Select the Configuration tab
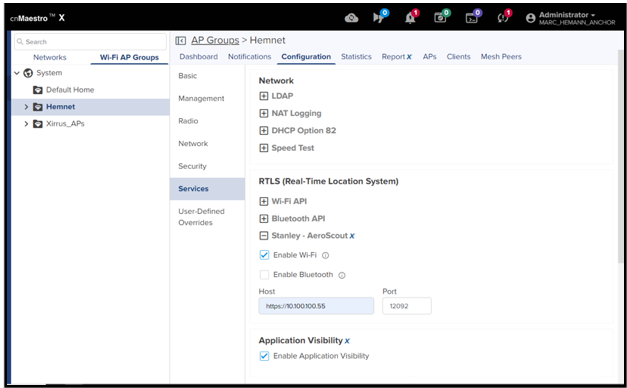627x388 pixels. coord(306,57)
